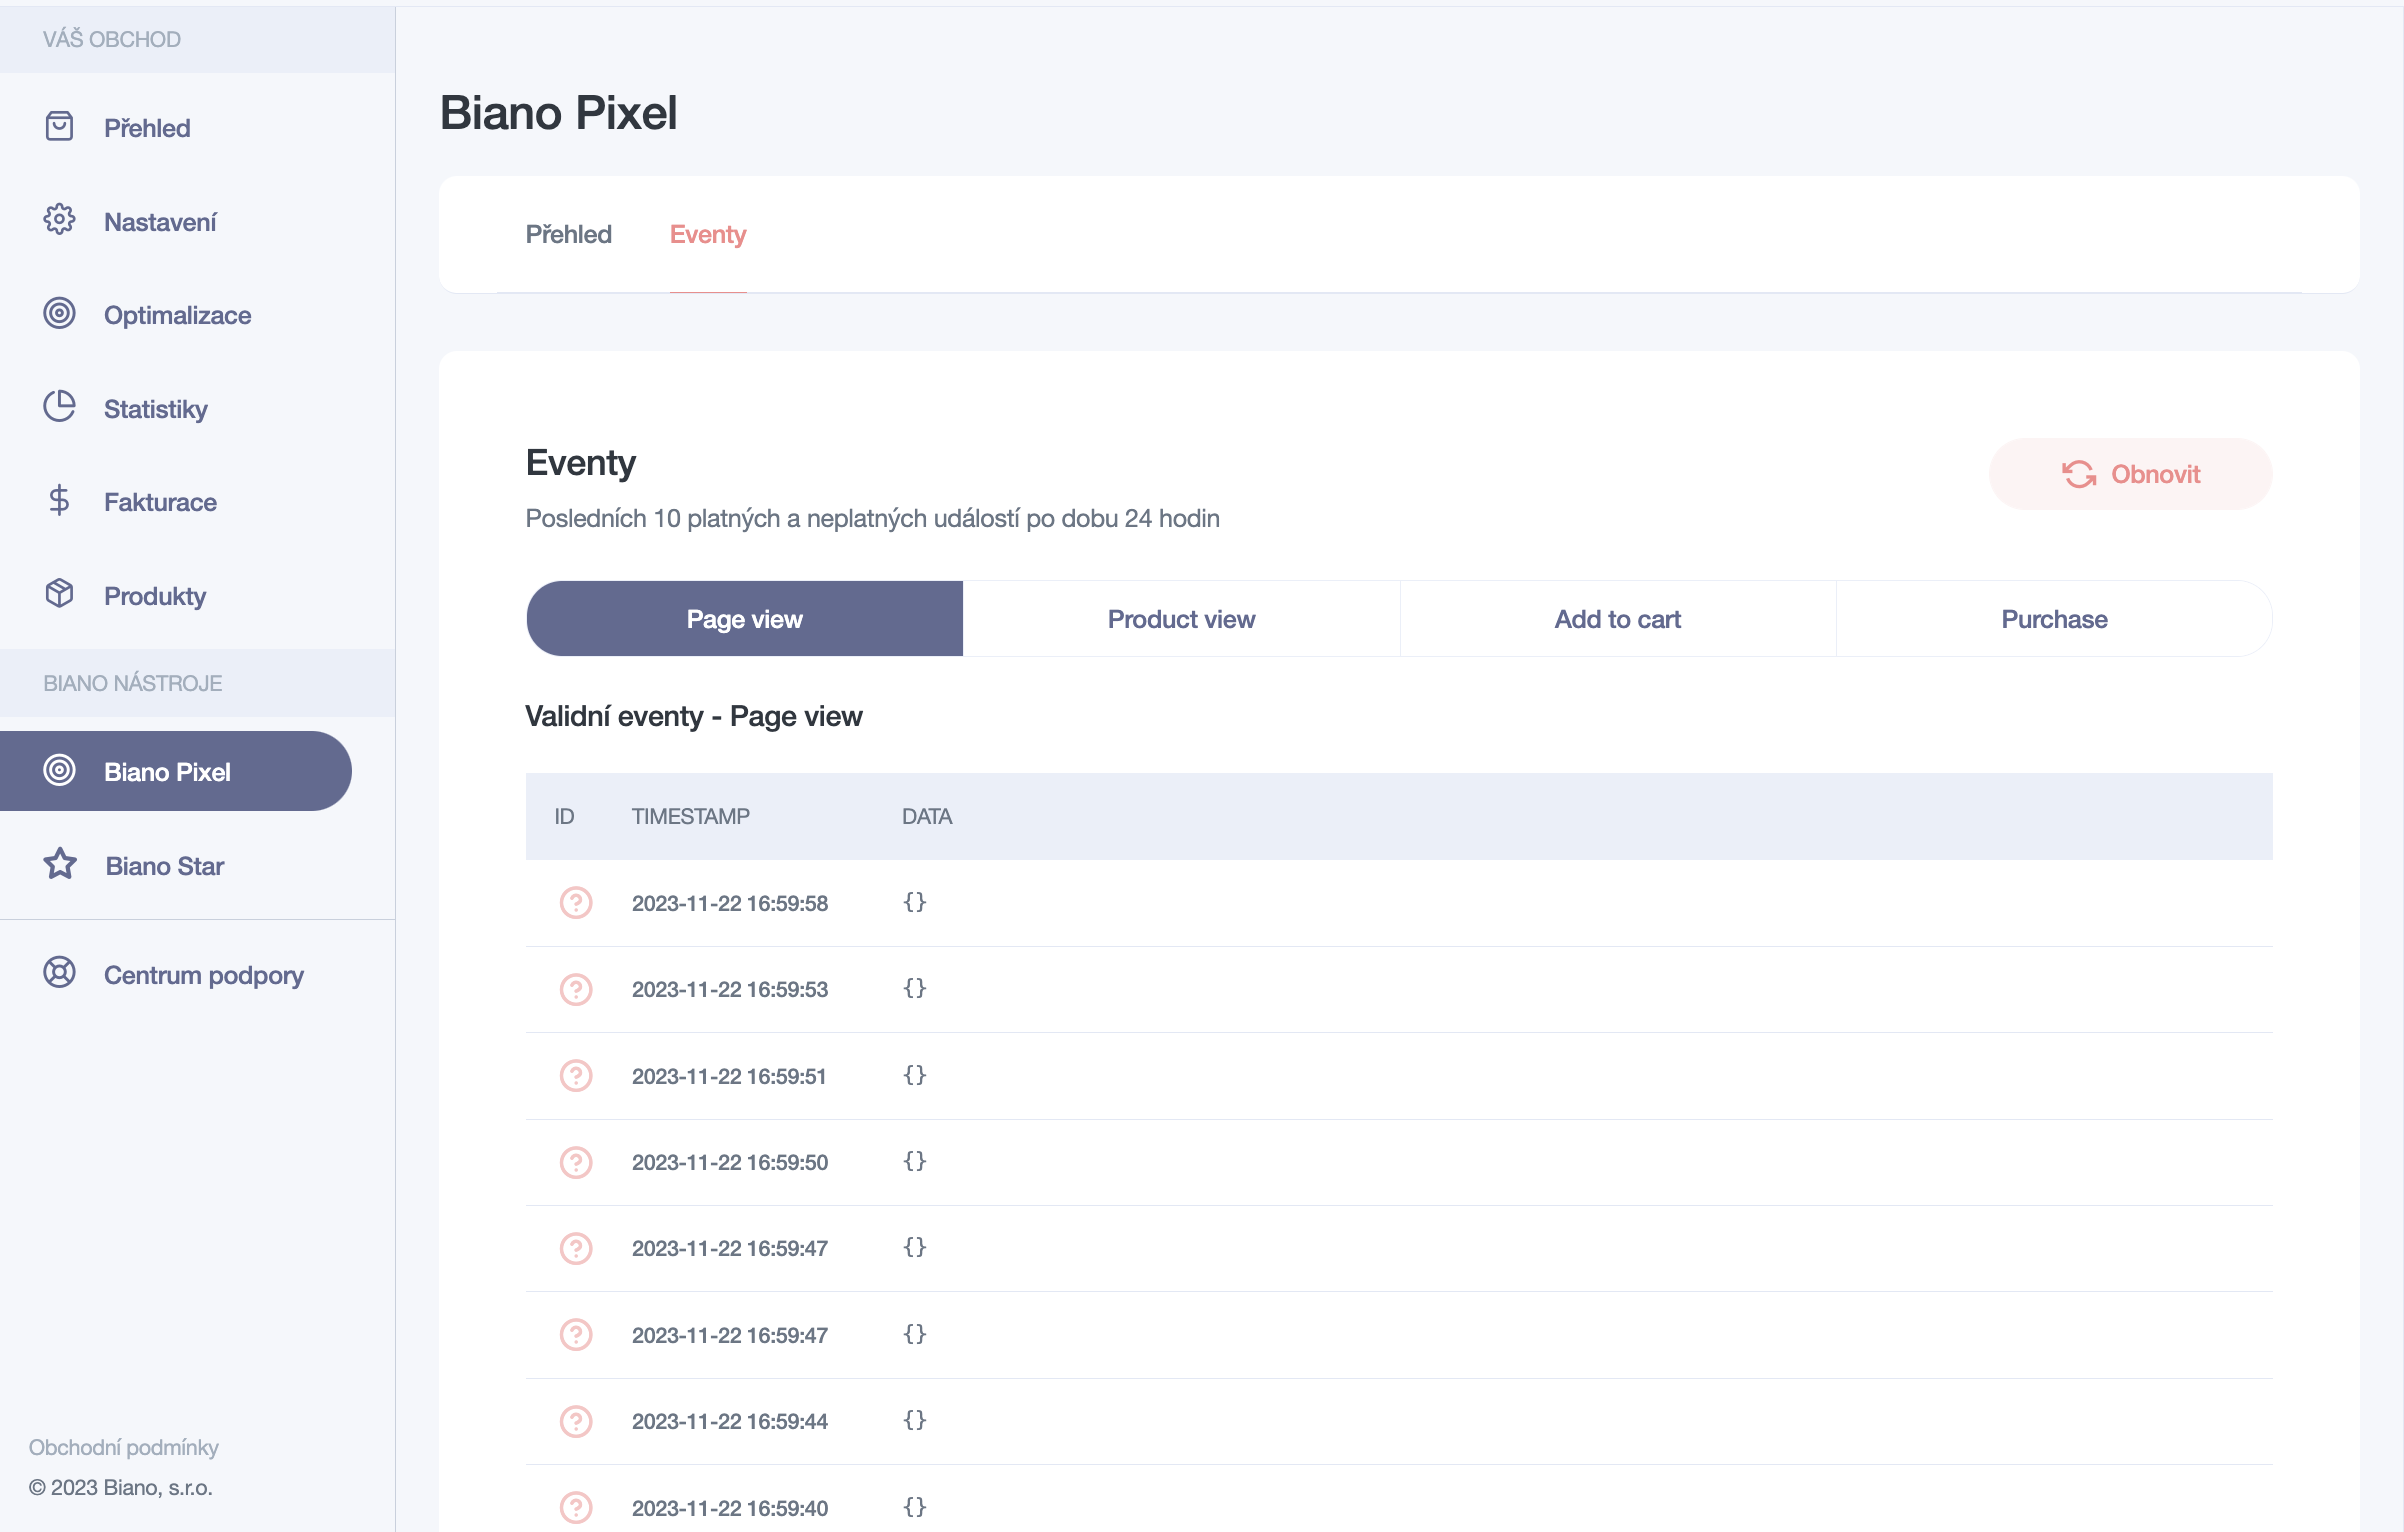
Task: Switch to Product view events
Action: tap(1181, 619)
